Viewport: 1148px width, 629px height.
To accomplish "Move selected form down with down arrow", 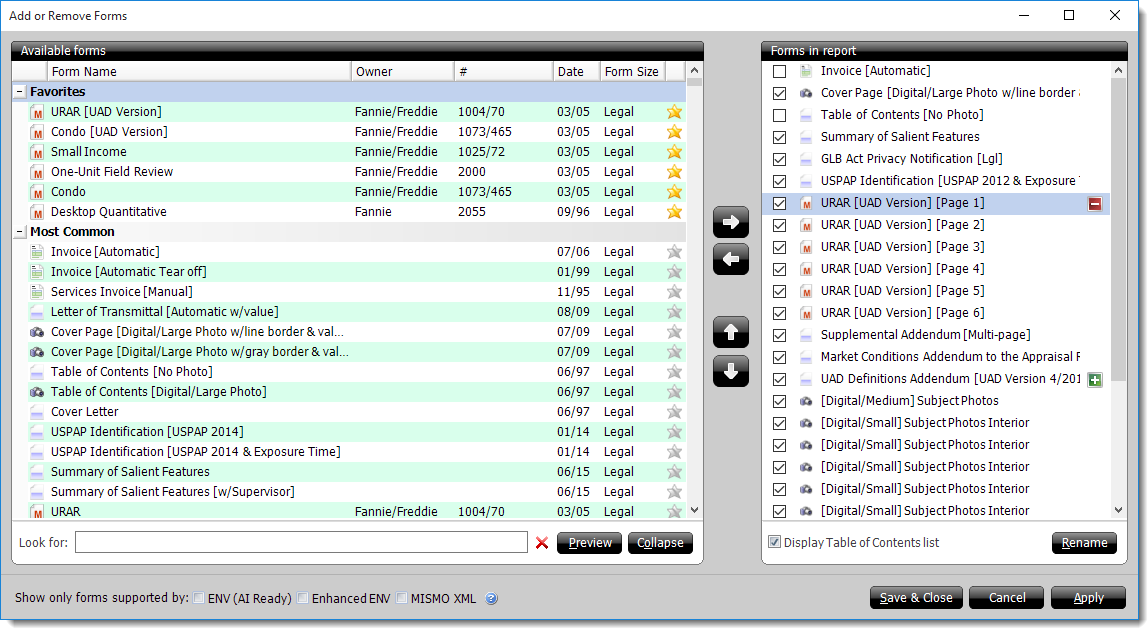I will (730, 371).
